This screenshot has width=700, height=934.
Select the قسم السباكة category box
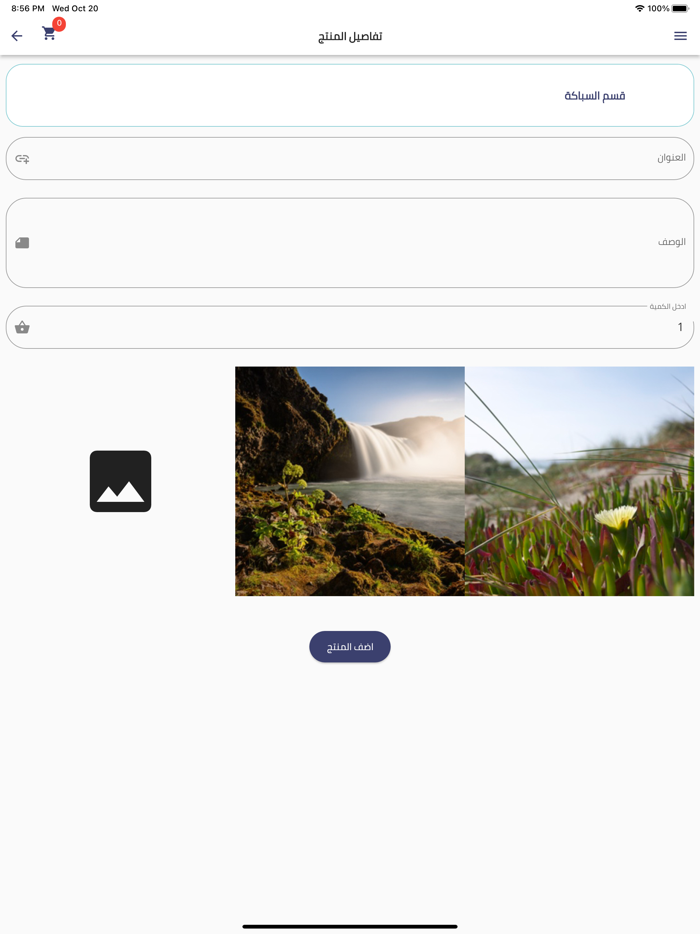[350, 95]
